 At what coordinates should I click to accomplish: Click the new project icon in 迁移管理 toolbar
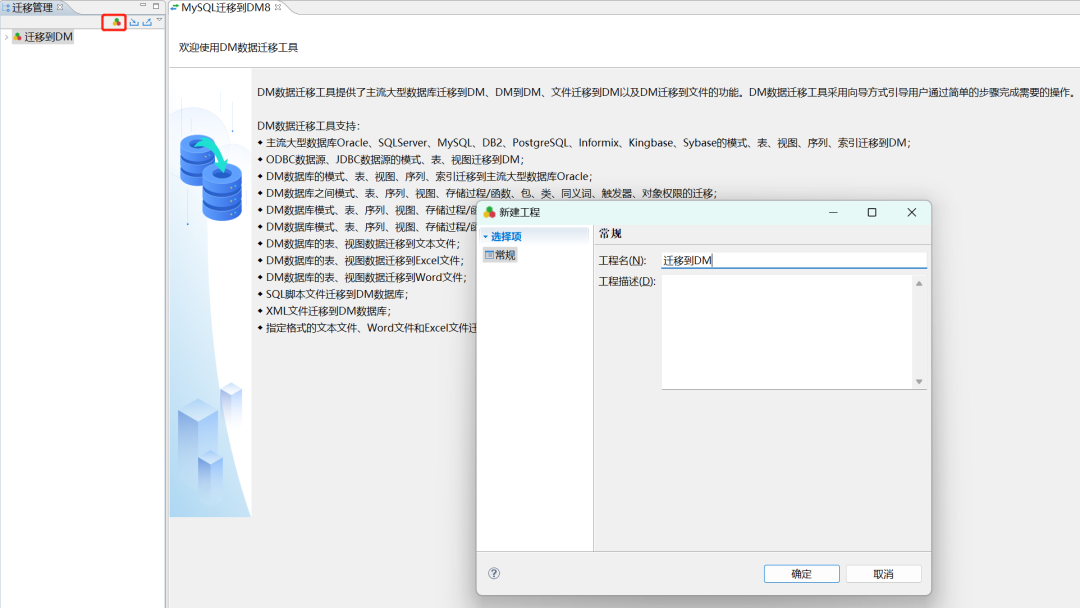tap(116, 23)
